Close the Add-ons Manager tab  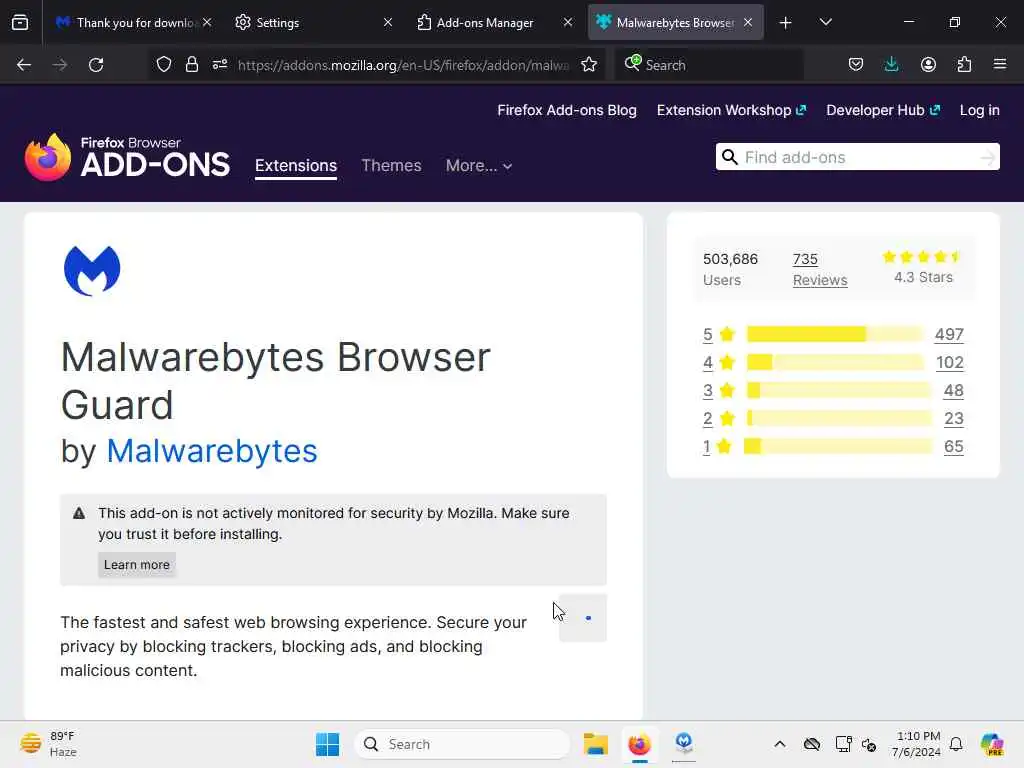(568, 22)
